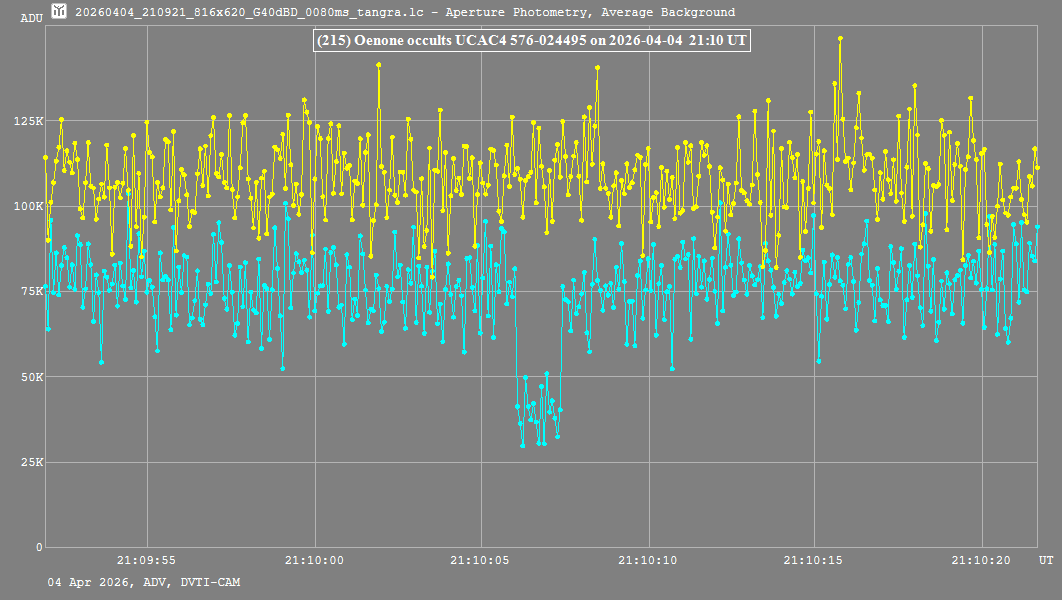Viewport: 1062px width, 600px height.
Task: Click the Tangra icon beside the file name
Action: (x=60, y=12)
